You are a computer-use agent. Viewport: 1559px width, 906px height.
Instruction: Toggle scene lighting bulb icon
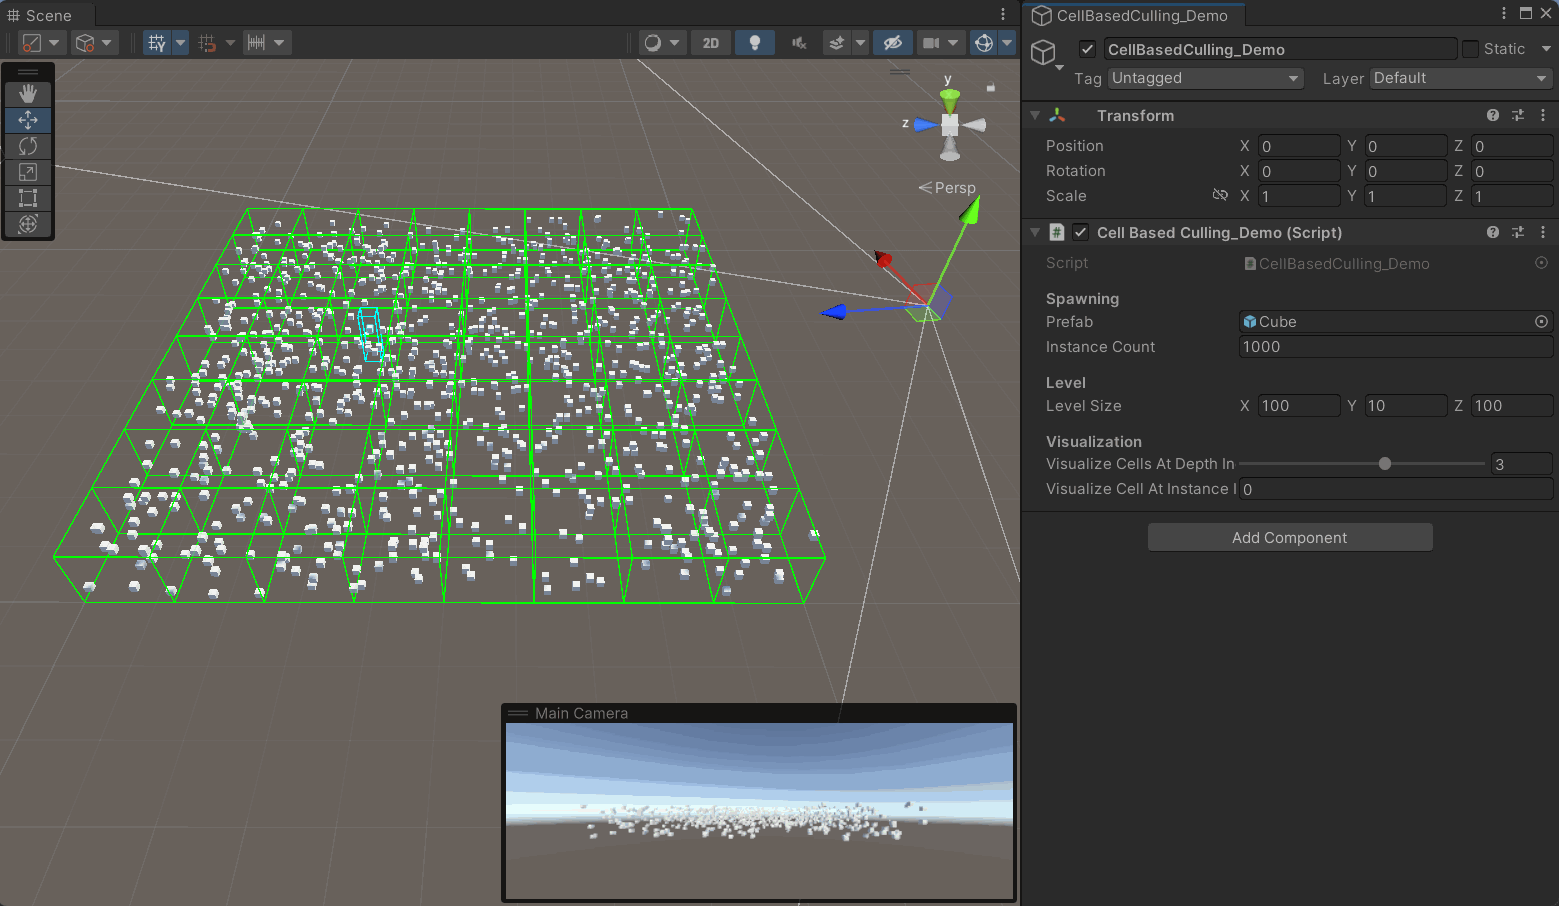(755, 43)
